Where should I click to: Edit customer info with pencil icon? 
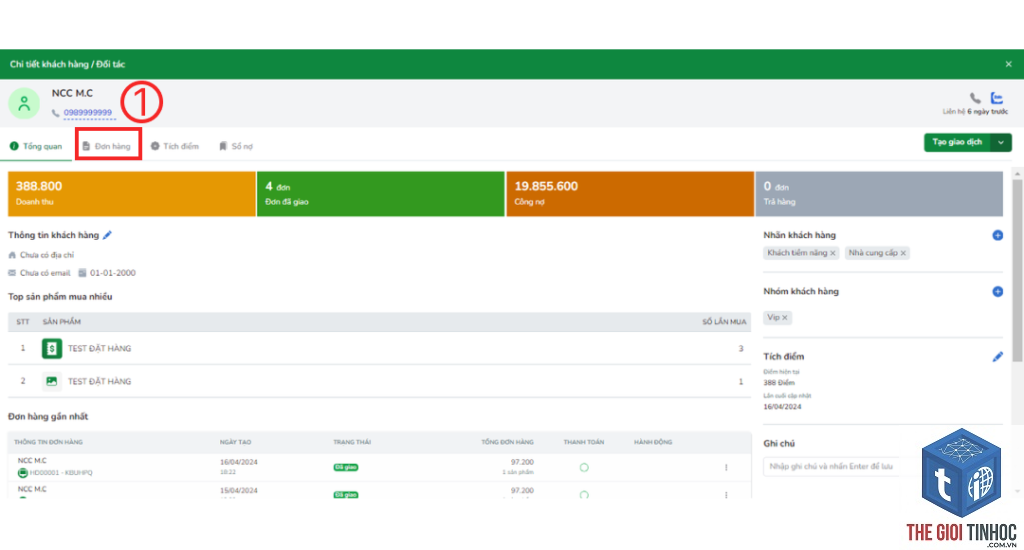tap(107, 235)
